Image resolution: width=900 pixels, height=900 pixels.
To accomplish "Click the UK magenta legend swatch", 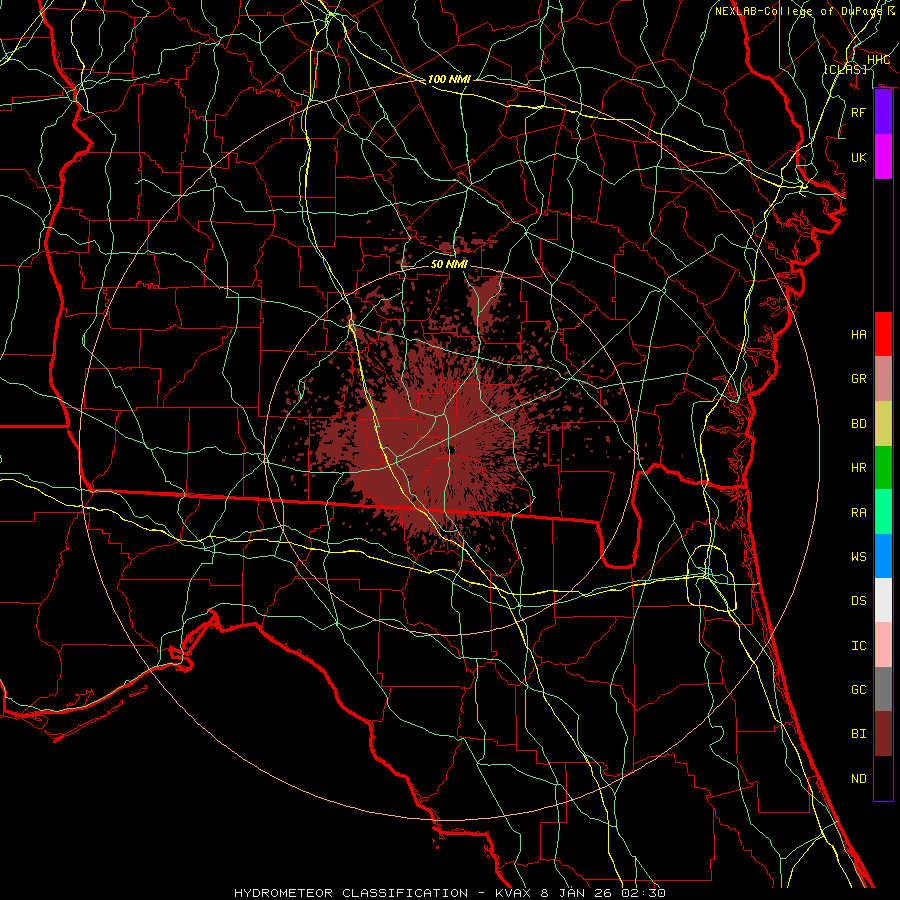I will [x=883, y=157].
